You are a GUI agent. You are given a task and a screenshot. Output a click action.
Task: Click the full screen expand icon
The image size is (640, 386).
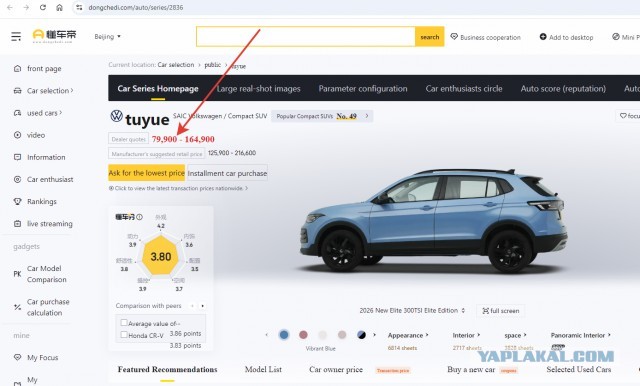[485, 311]
